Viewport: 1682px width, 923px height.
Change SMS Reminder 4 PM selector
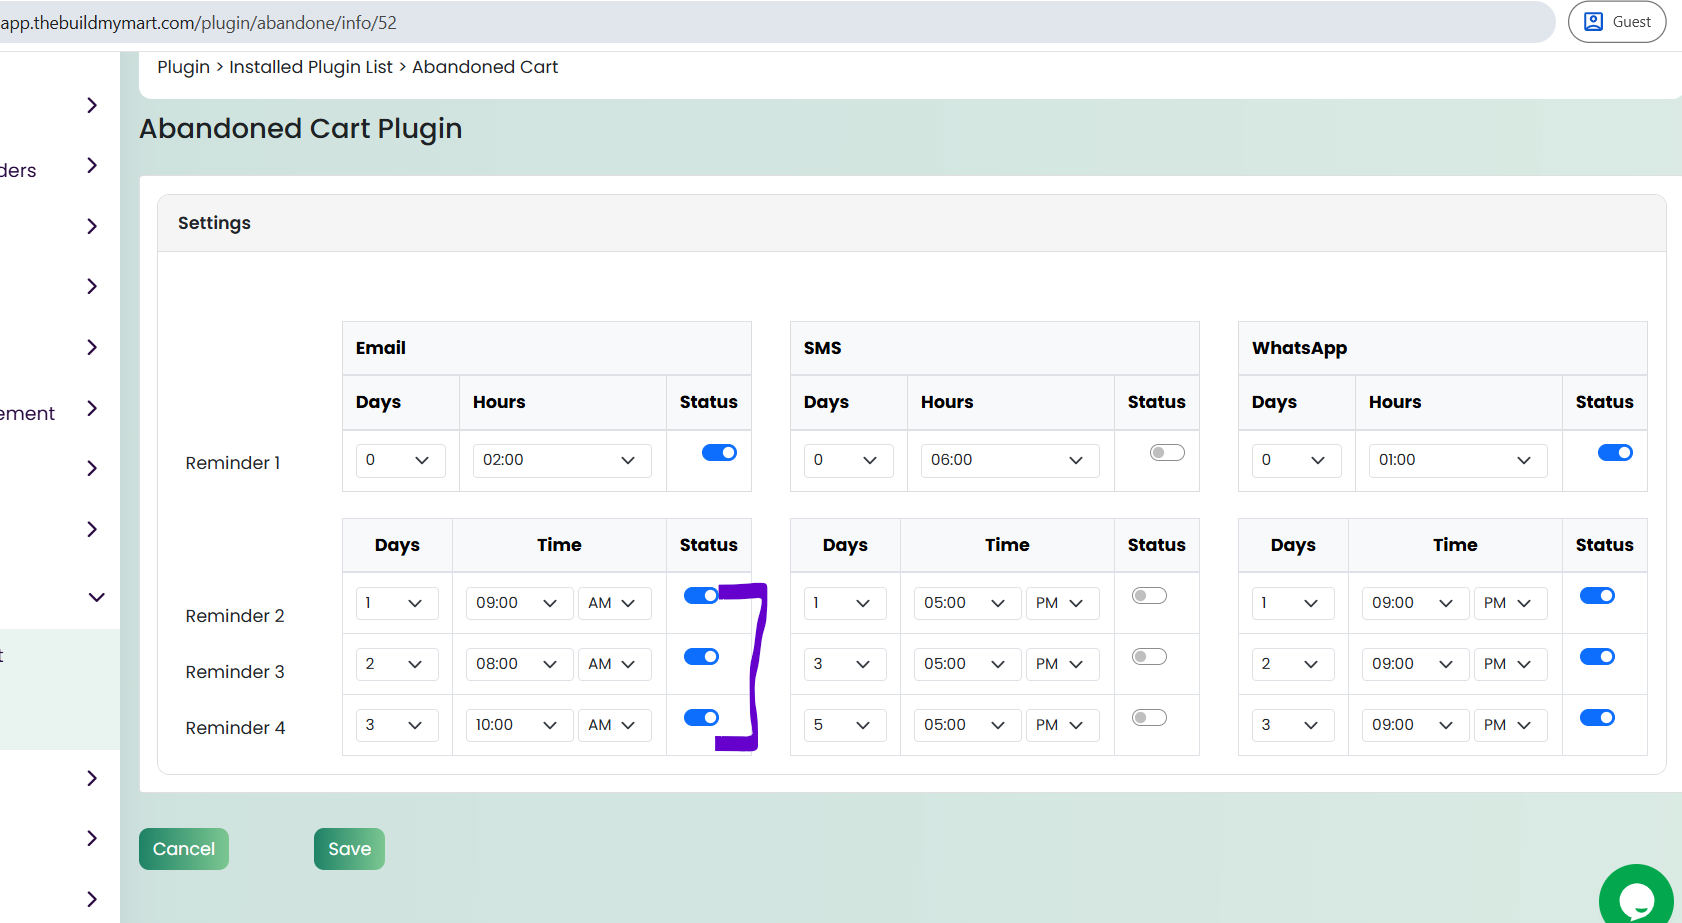click(x=1062, y=725)
